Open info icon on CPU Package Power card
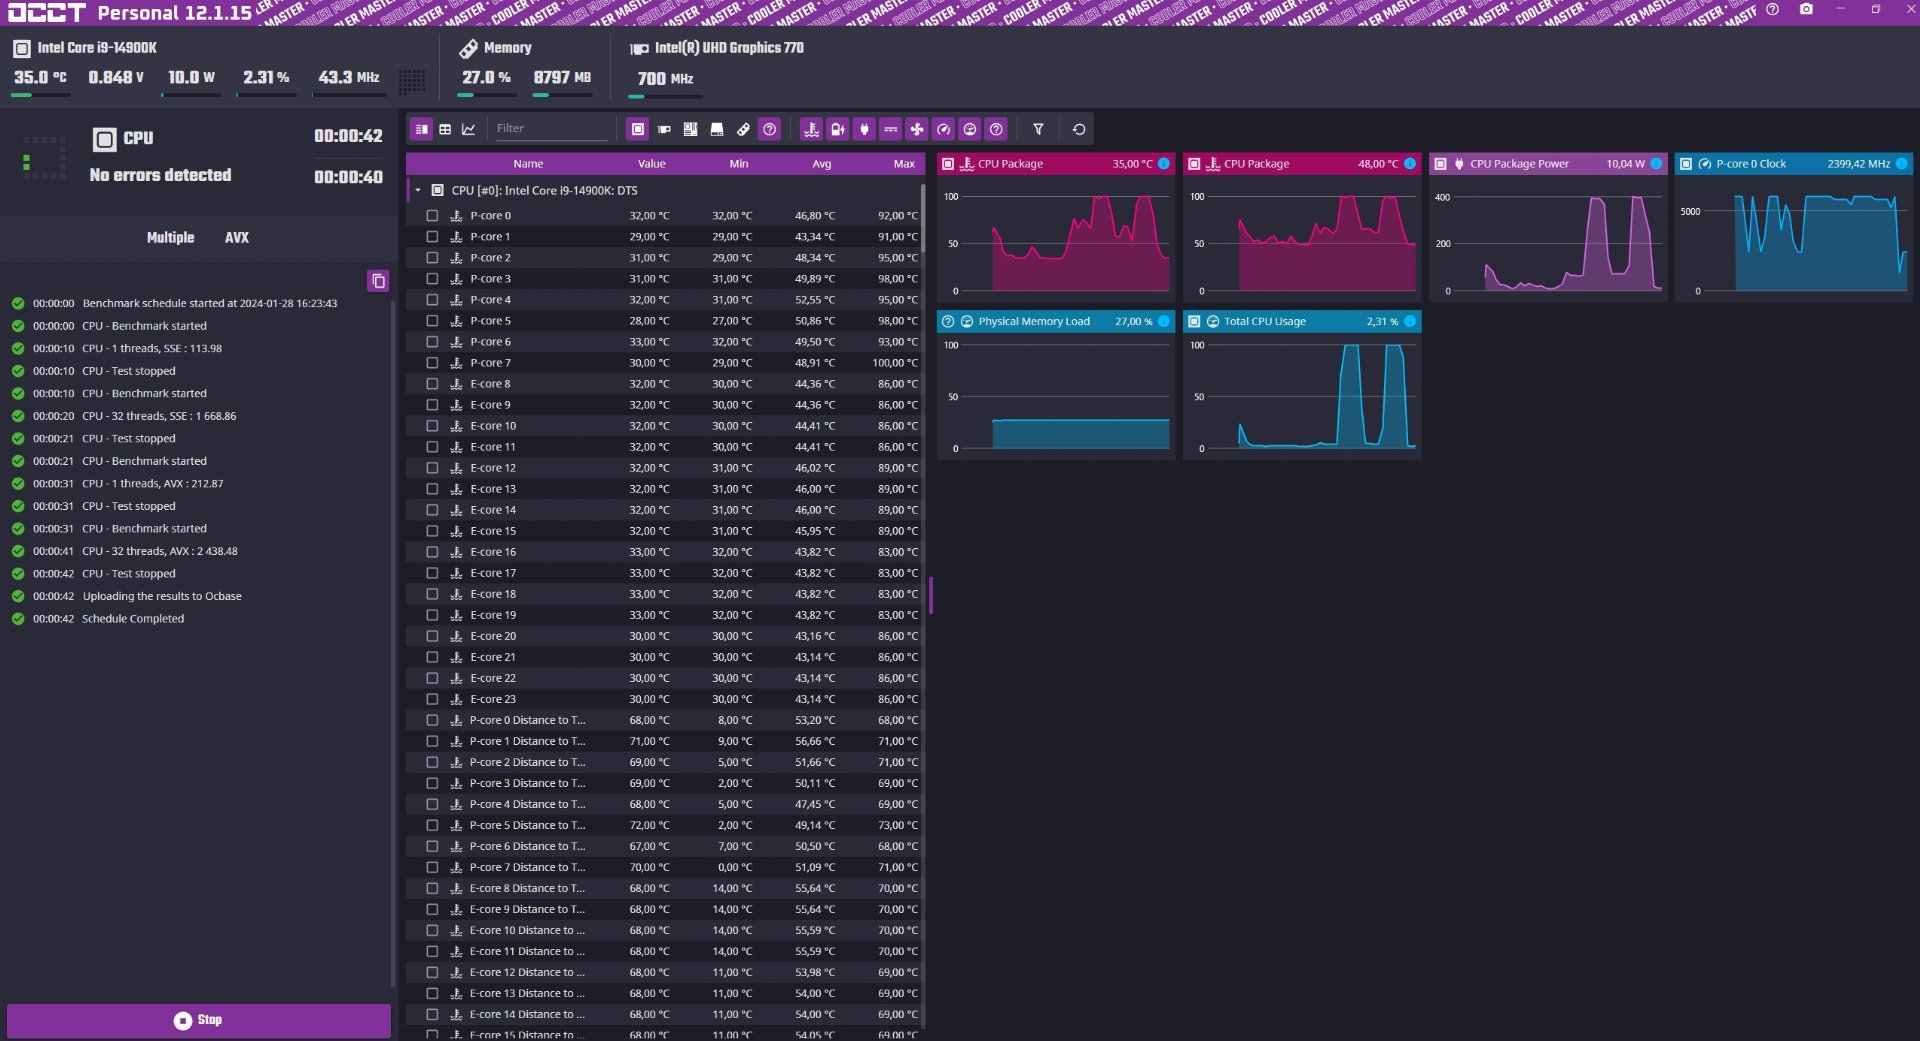Viewport: 1920px width, 1041px height. (1656, 164)
